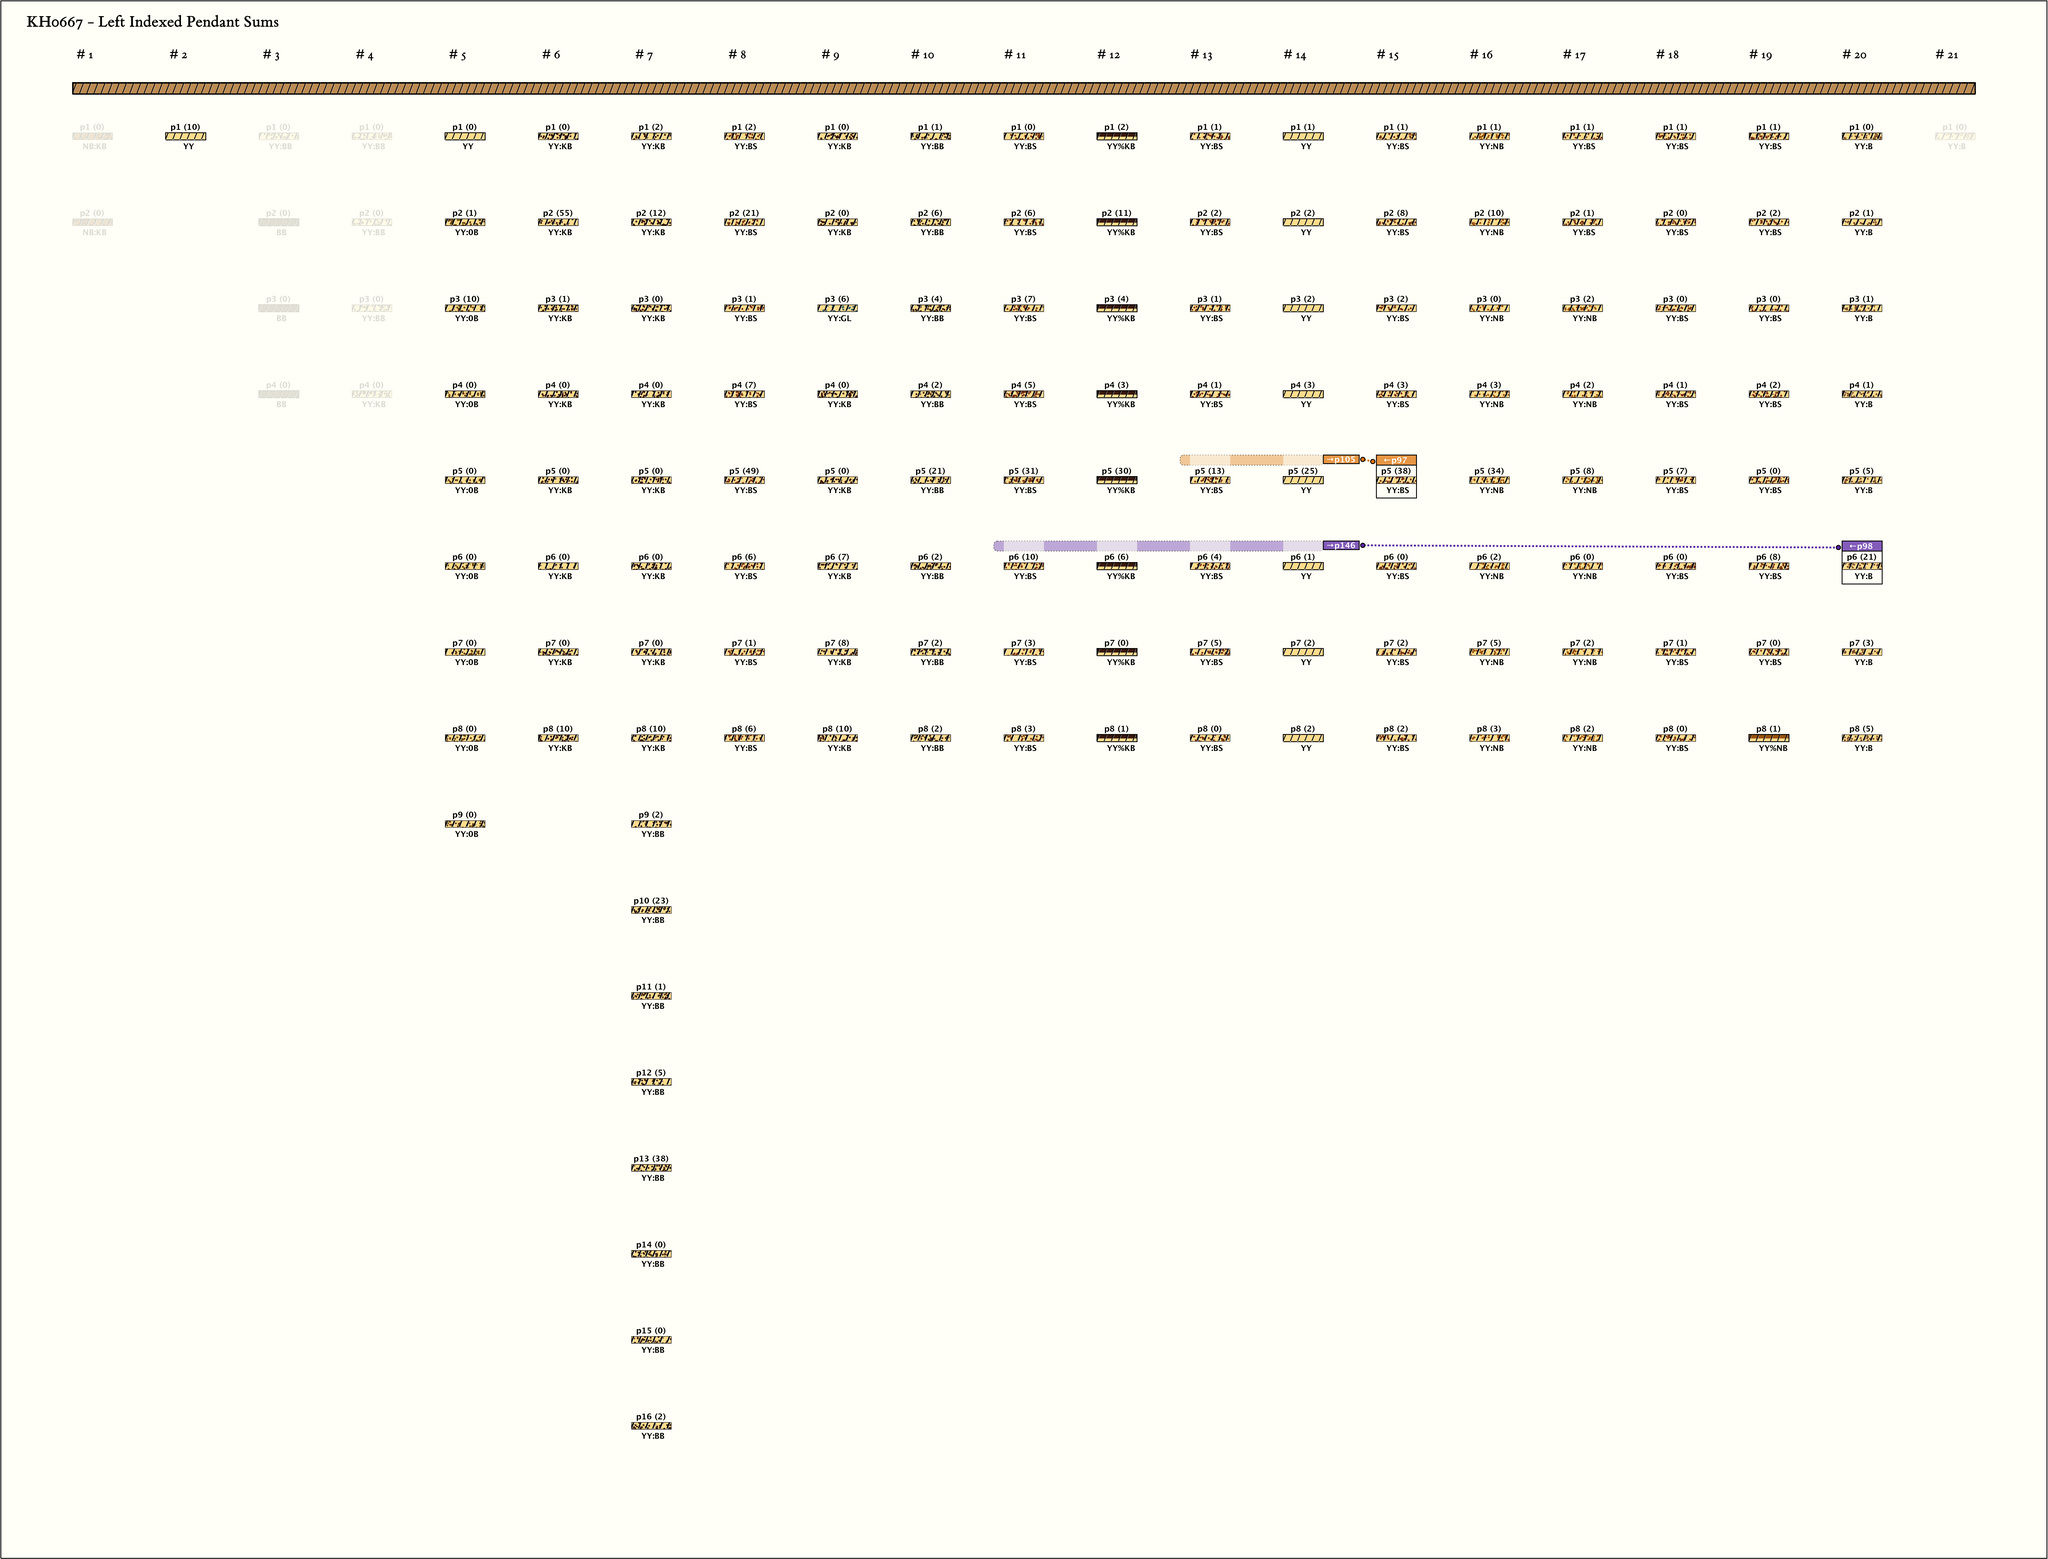
Task: Click the primary cord bar at top
Action: (x=1023, y=89)
